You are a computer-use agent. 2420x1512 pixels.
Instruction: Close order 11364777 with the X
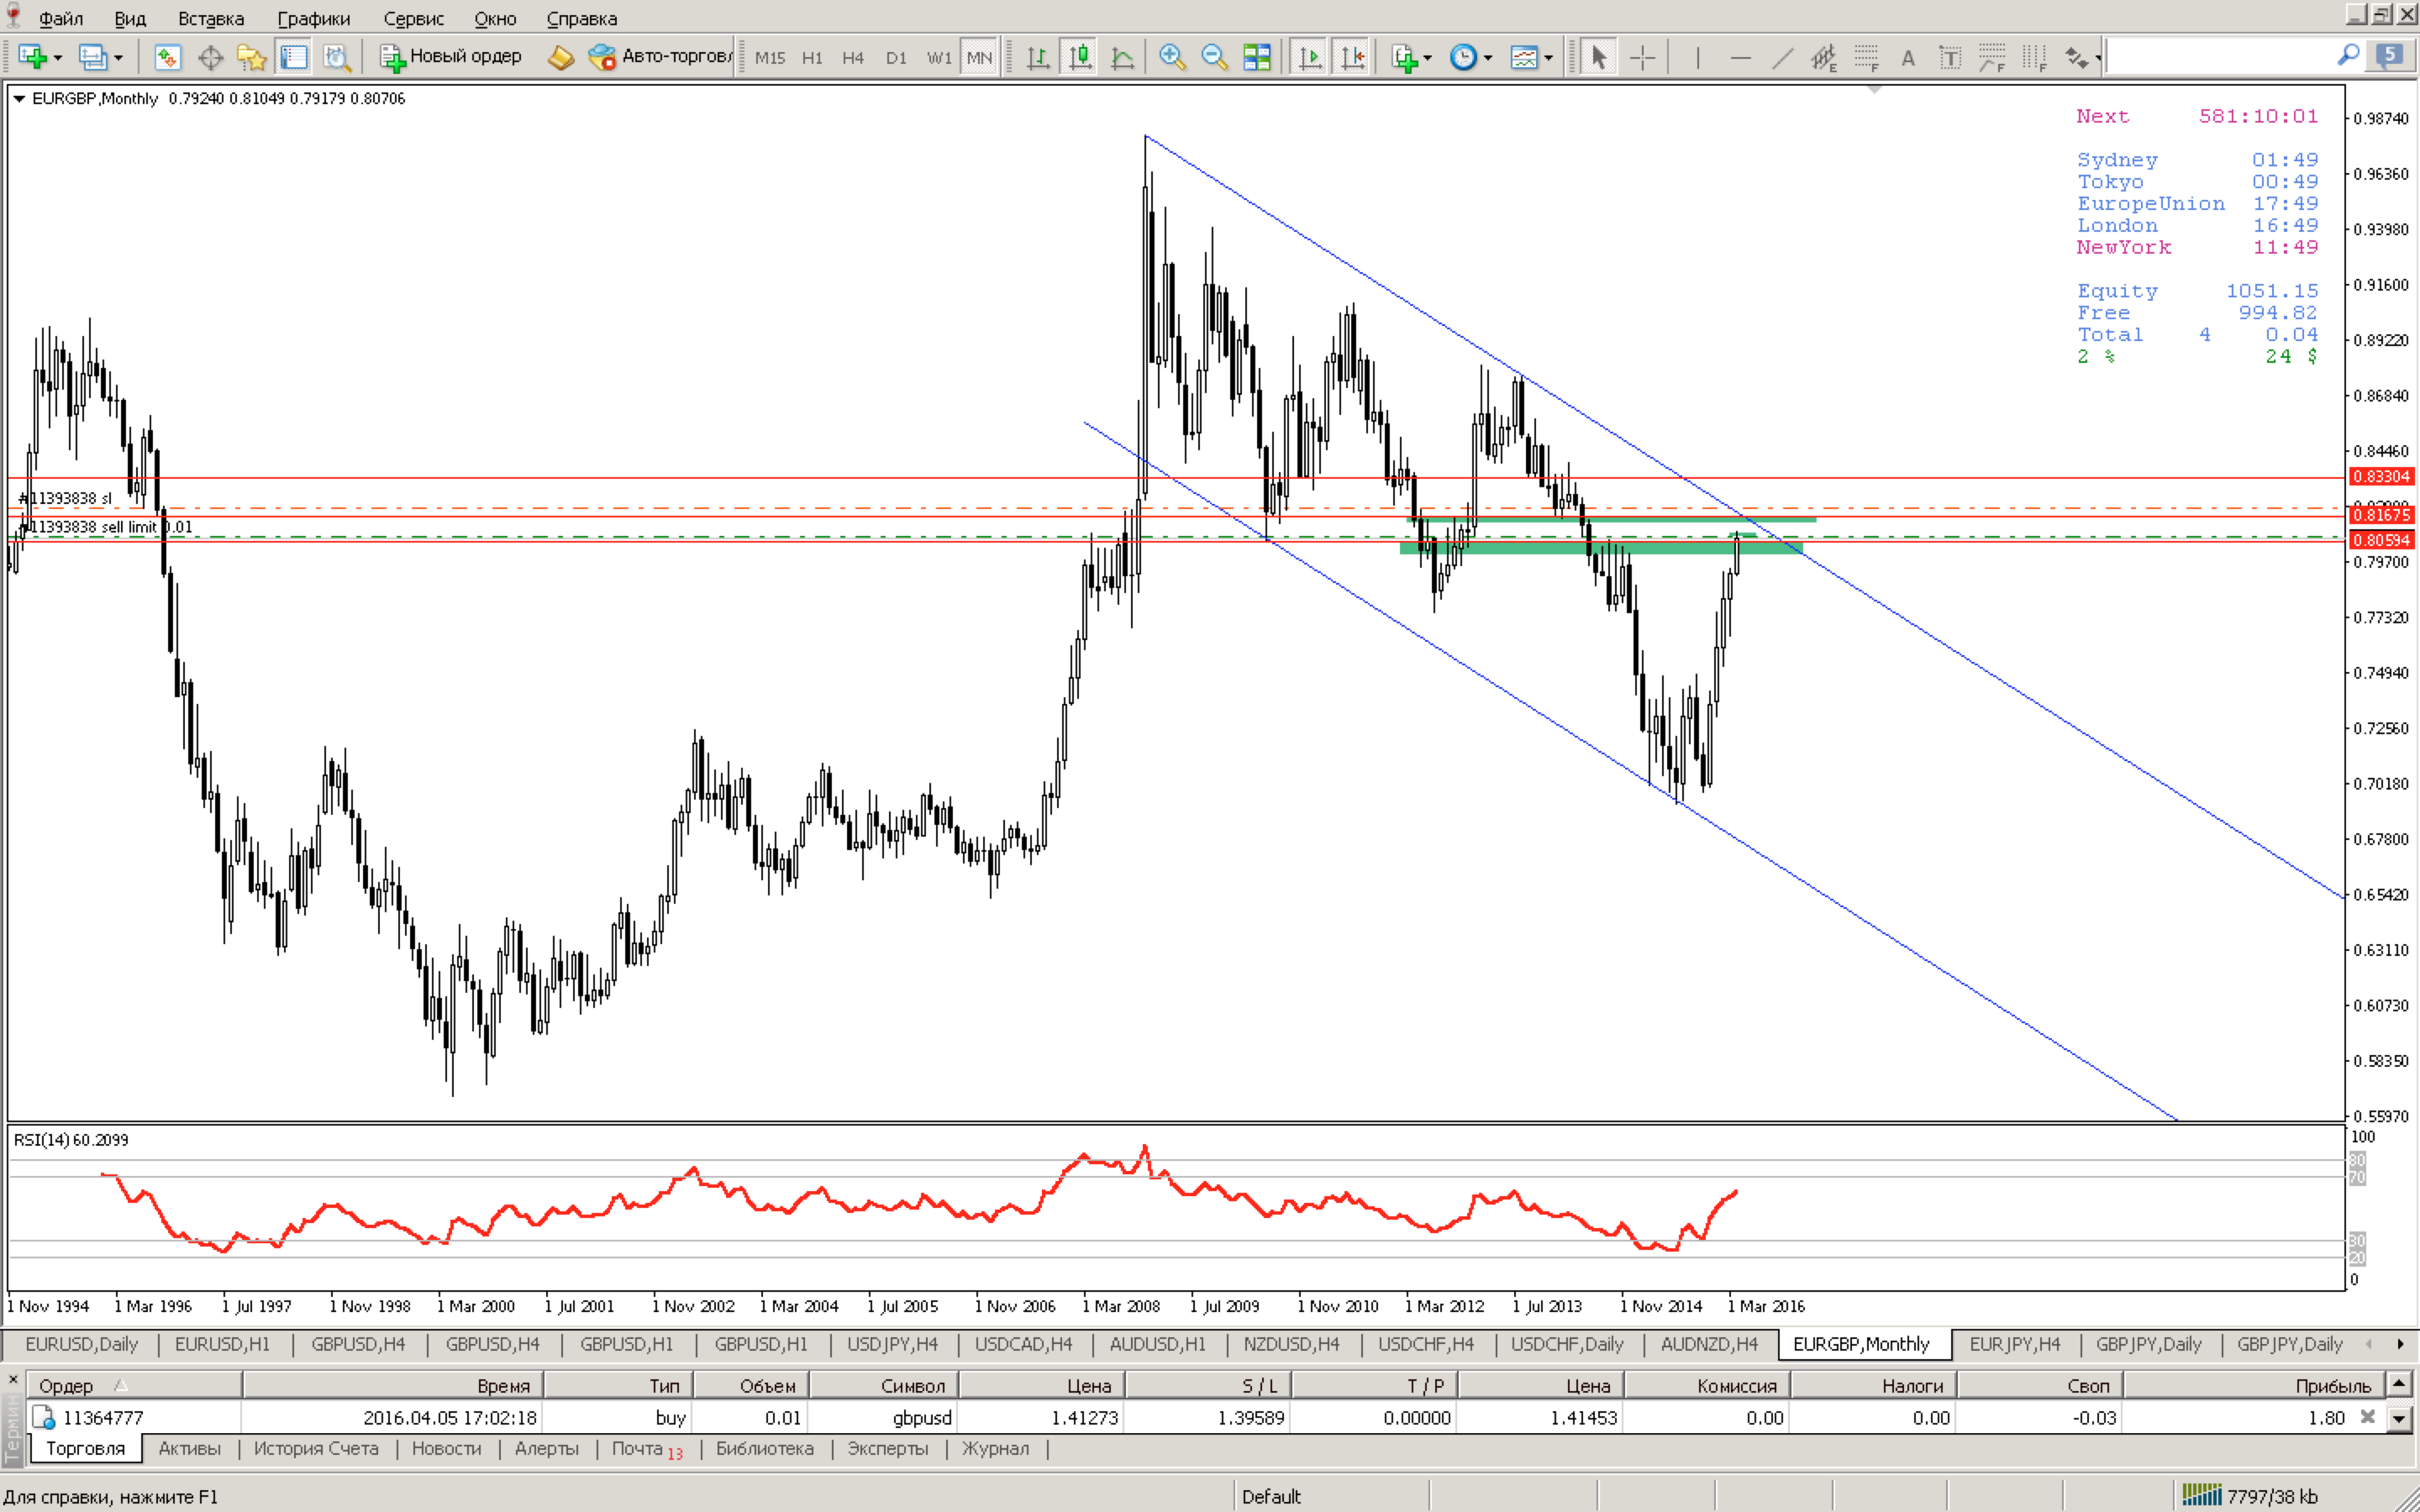point(2367,1417)
